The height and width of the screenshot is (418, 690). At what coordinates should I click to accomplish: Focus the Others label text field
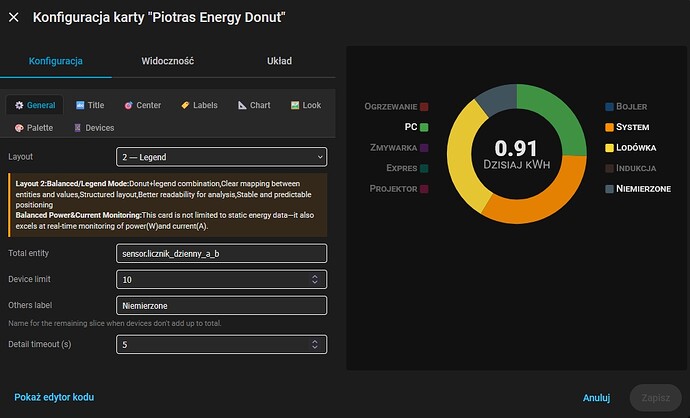221,305
